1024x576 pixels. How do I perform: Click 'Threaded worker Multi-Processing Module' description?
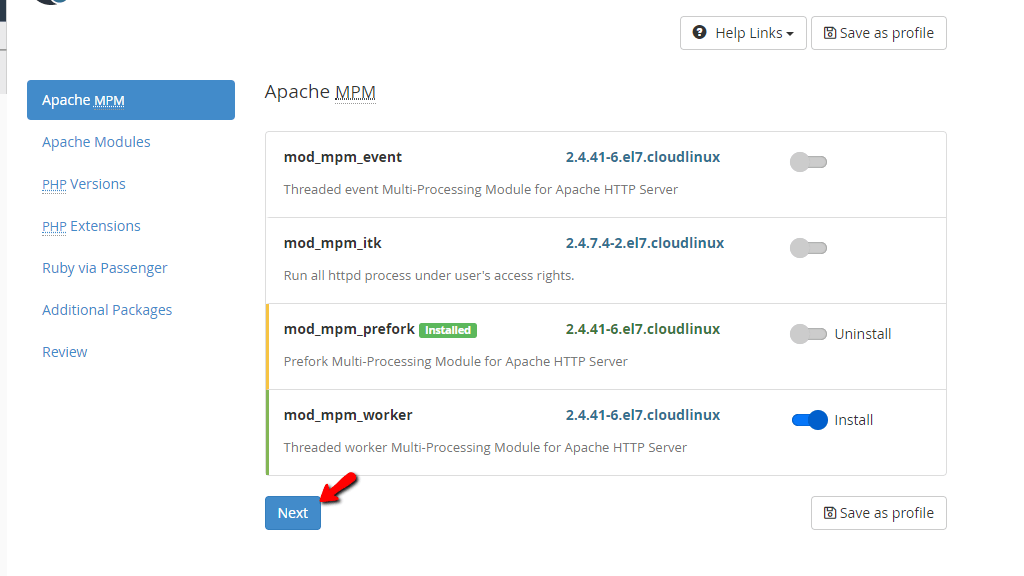coord(485,447)
